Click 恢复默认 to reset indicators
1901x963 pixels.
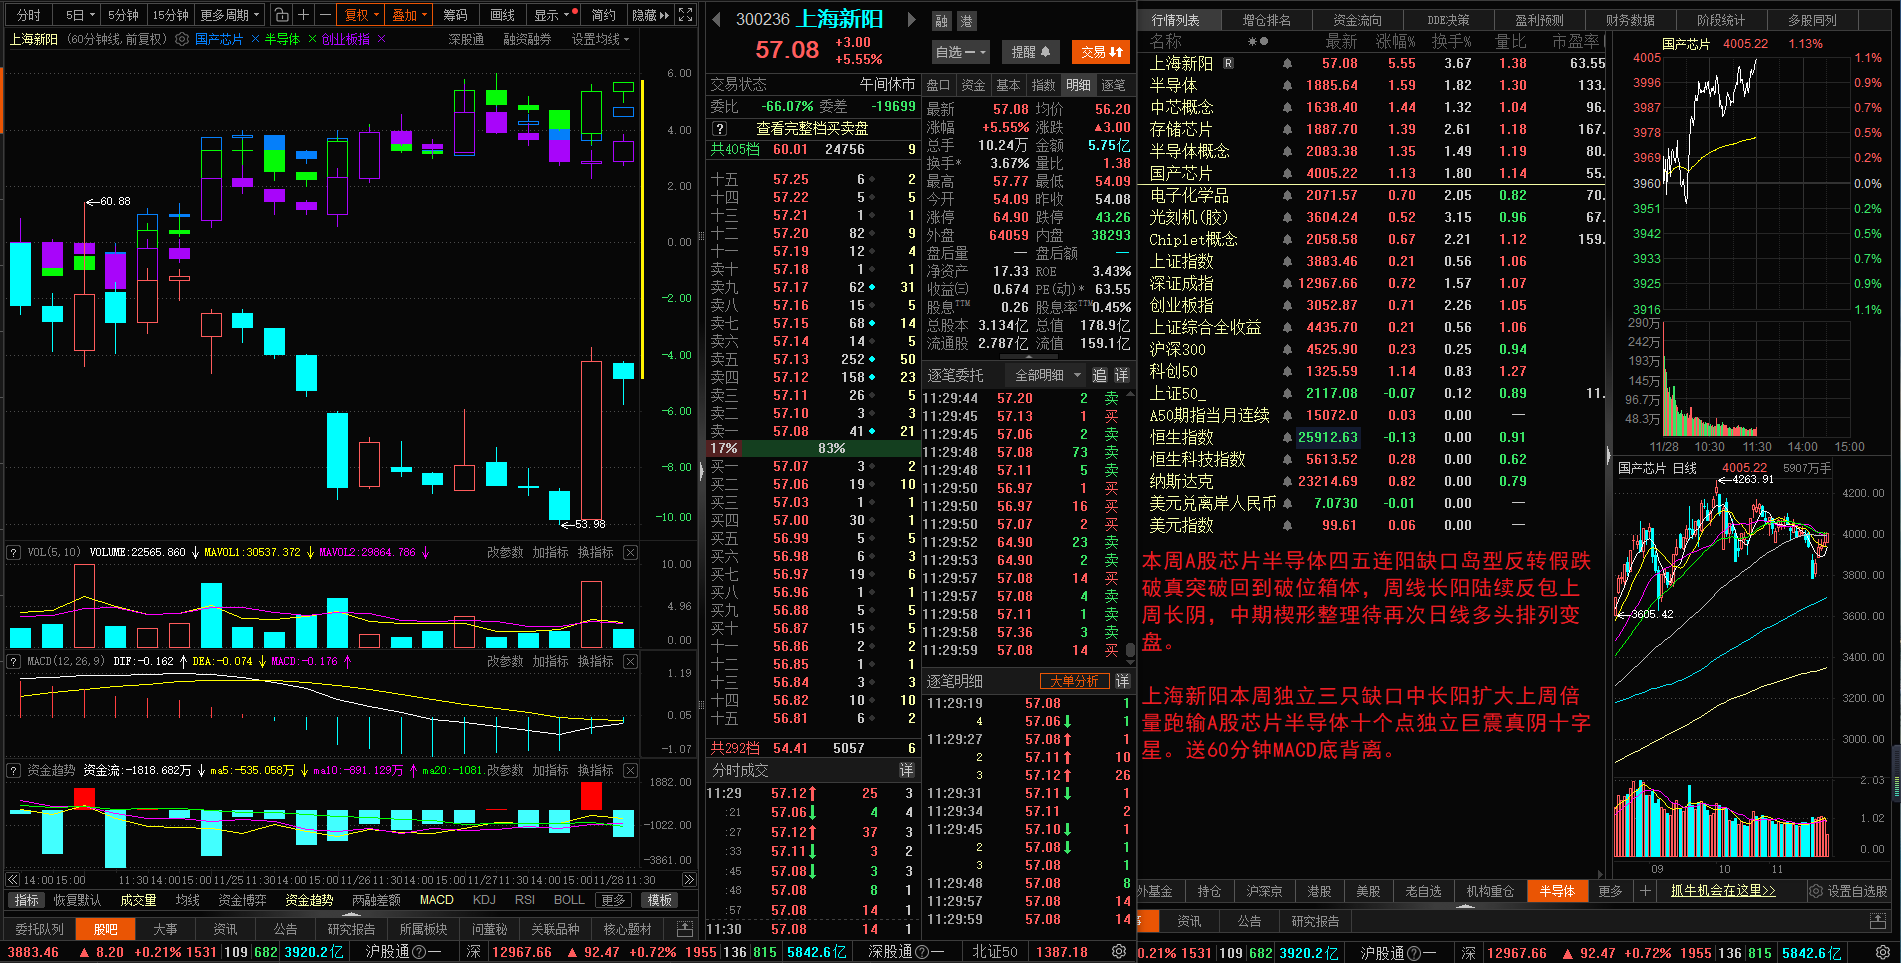tap(77, 900)
